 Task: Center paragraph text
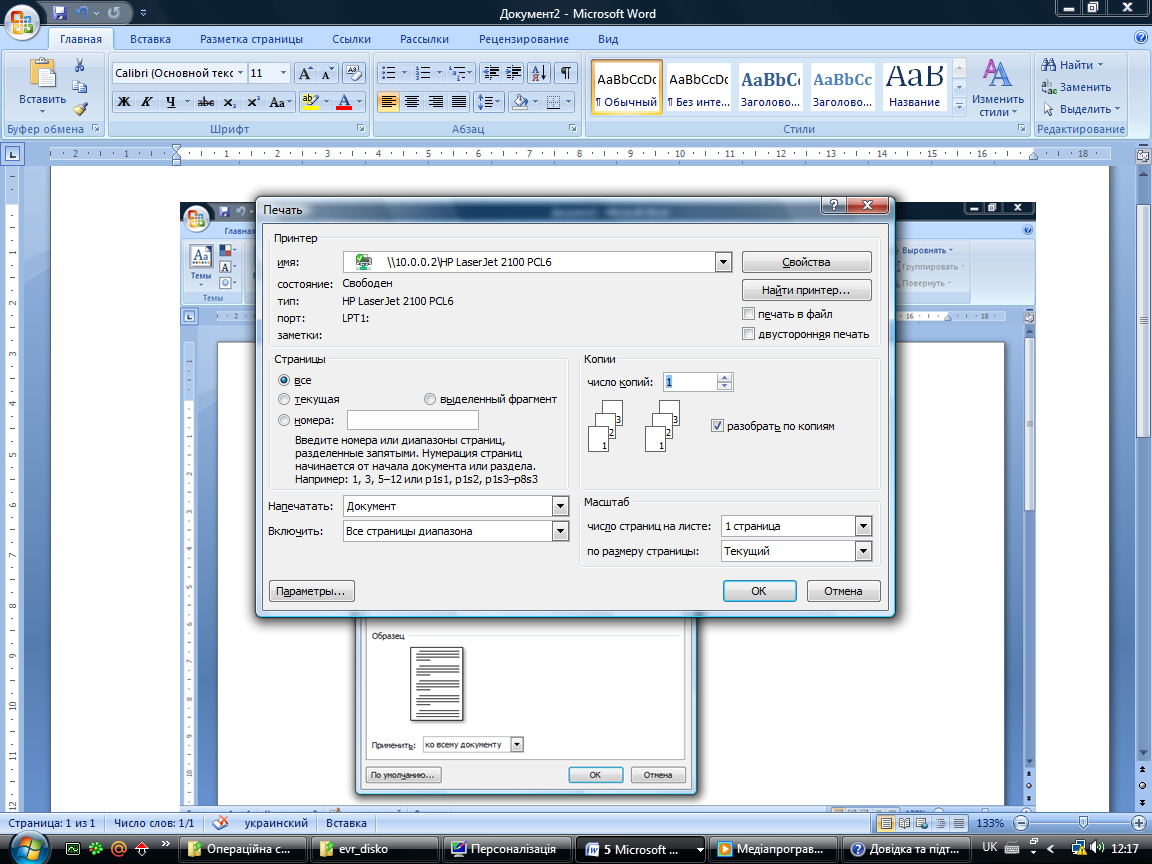412,101
